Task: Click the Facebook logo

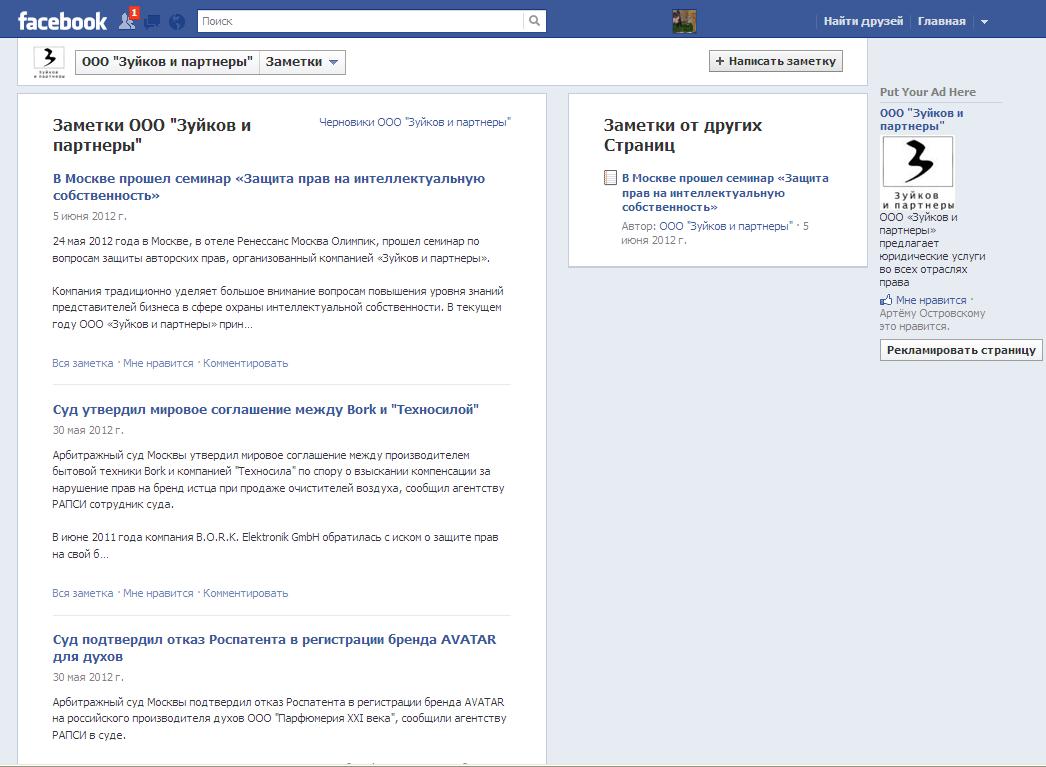Action: click(x=62, y=21)
